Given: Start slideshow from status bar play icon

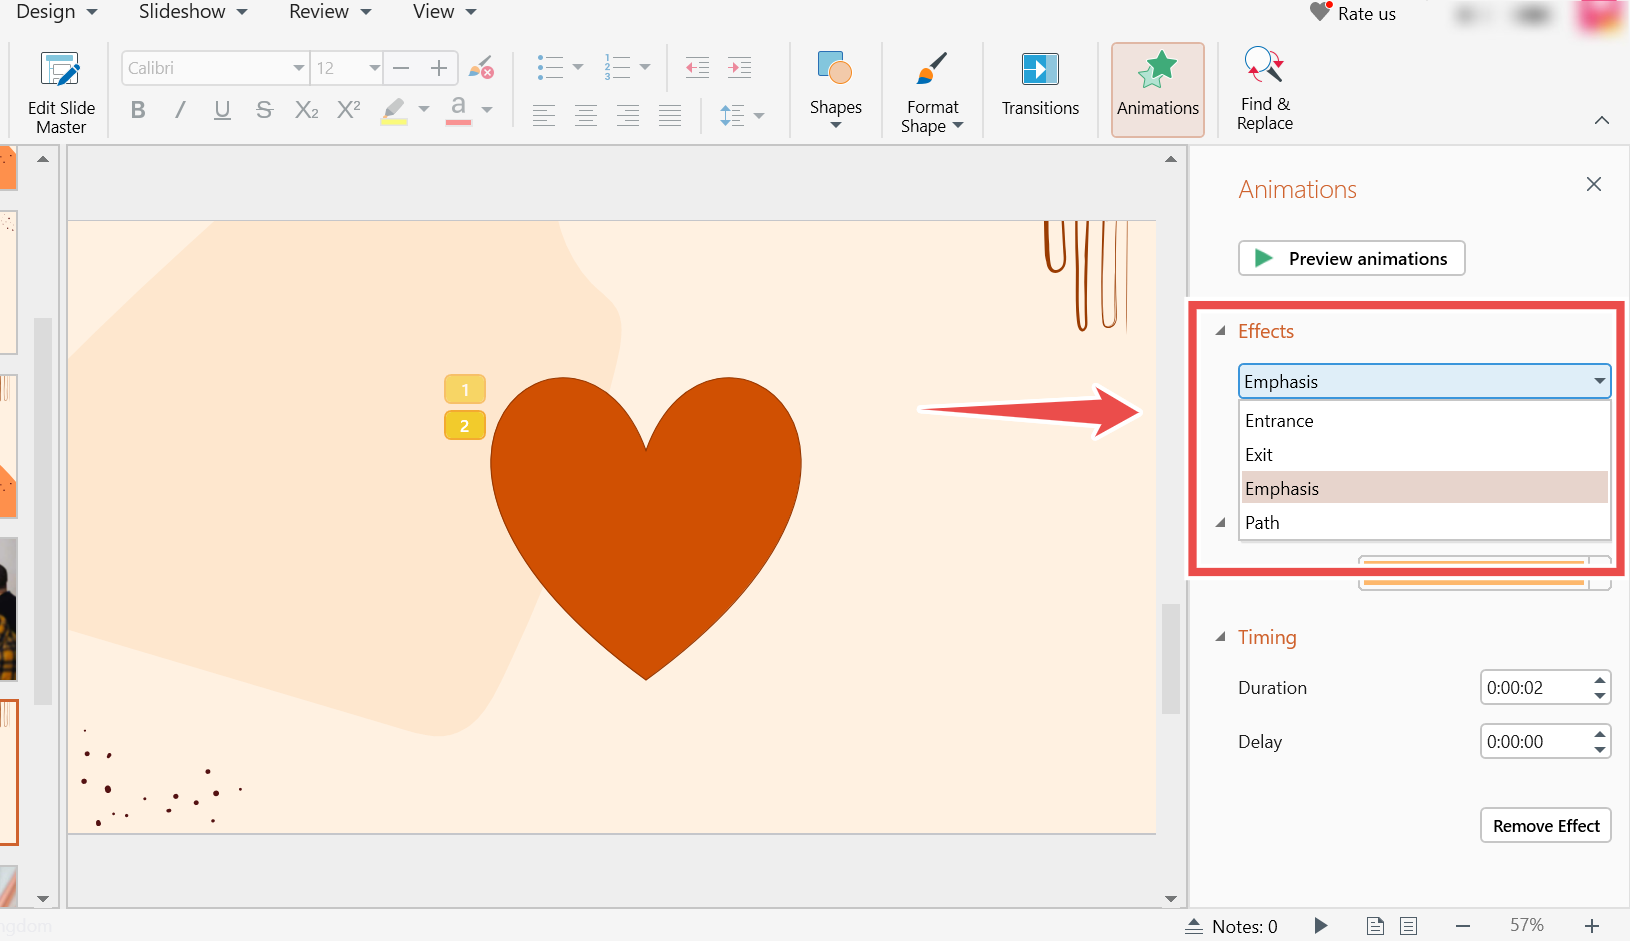Looking at the screenshot, I should pyautogui.click(x=1321, y=926).
